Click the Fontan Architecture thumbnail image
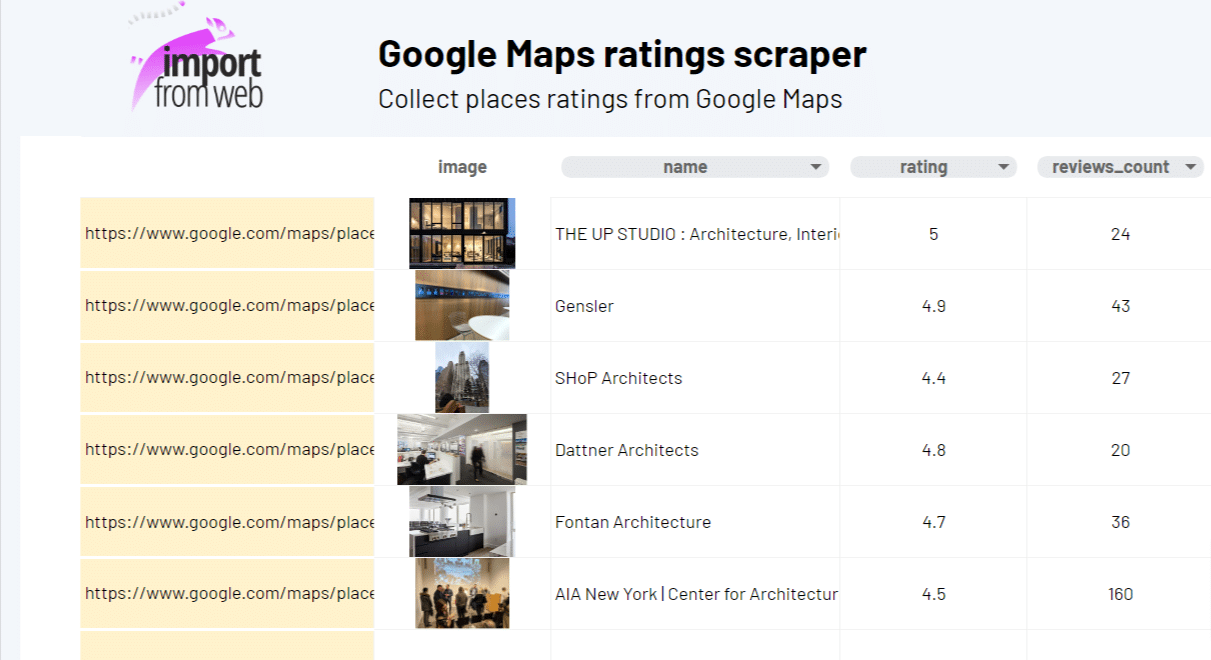The height and width of the screenshot is (660, 1211). click(x=462, y=521)
